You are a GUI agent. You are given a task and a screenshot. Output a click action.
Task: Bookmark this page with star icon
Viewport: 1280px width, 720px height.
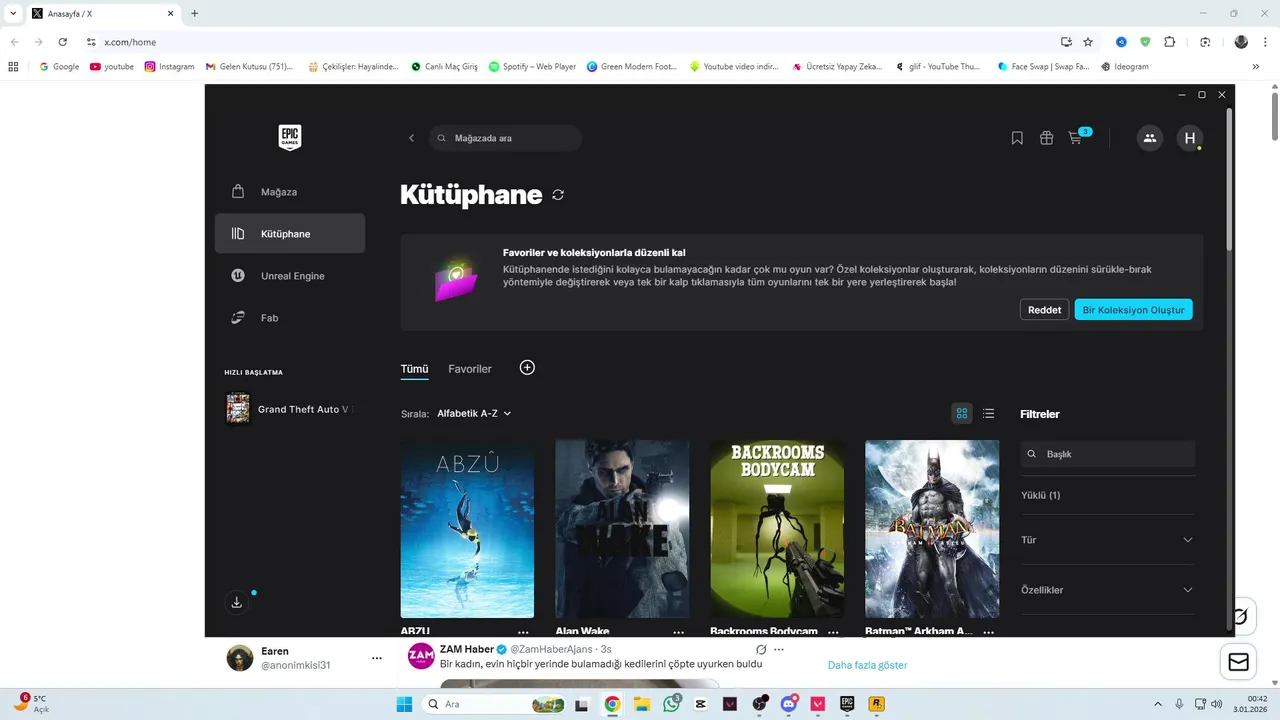point(1088,42)
